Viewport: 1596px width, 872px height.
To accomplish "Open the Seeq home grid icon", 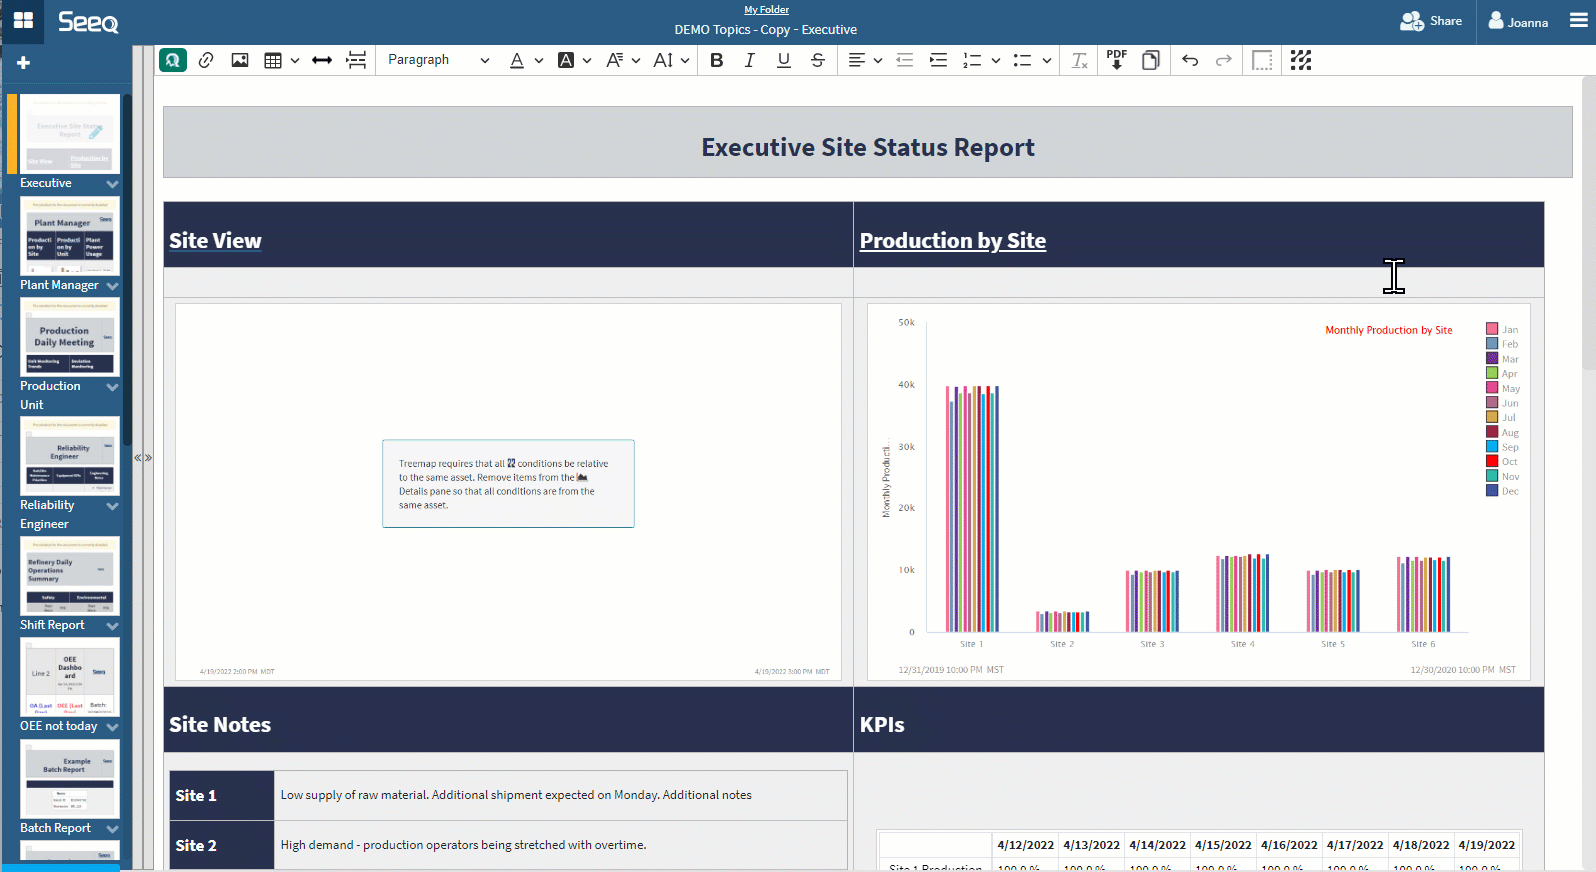I will (23, 21).
